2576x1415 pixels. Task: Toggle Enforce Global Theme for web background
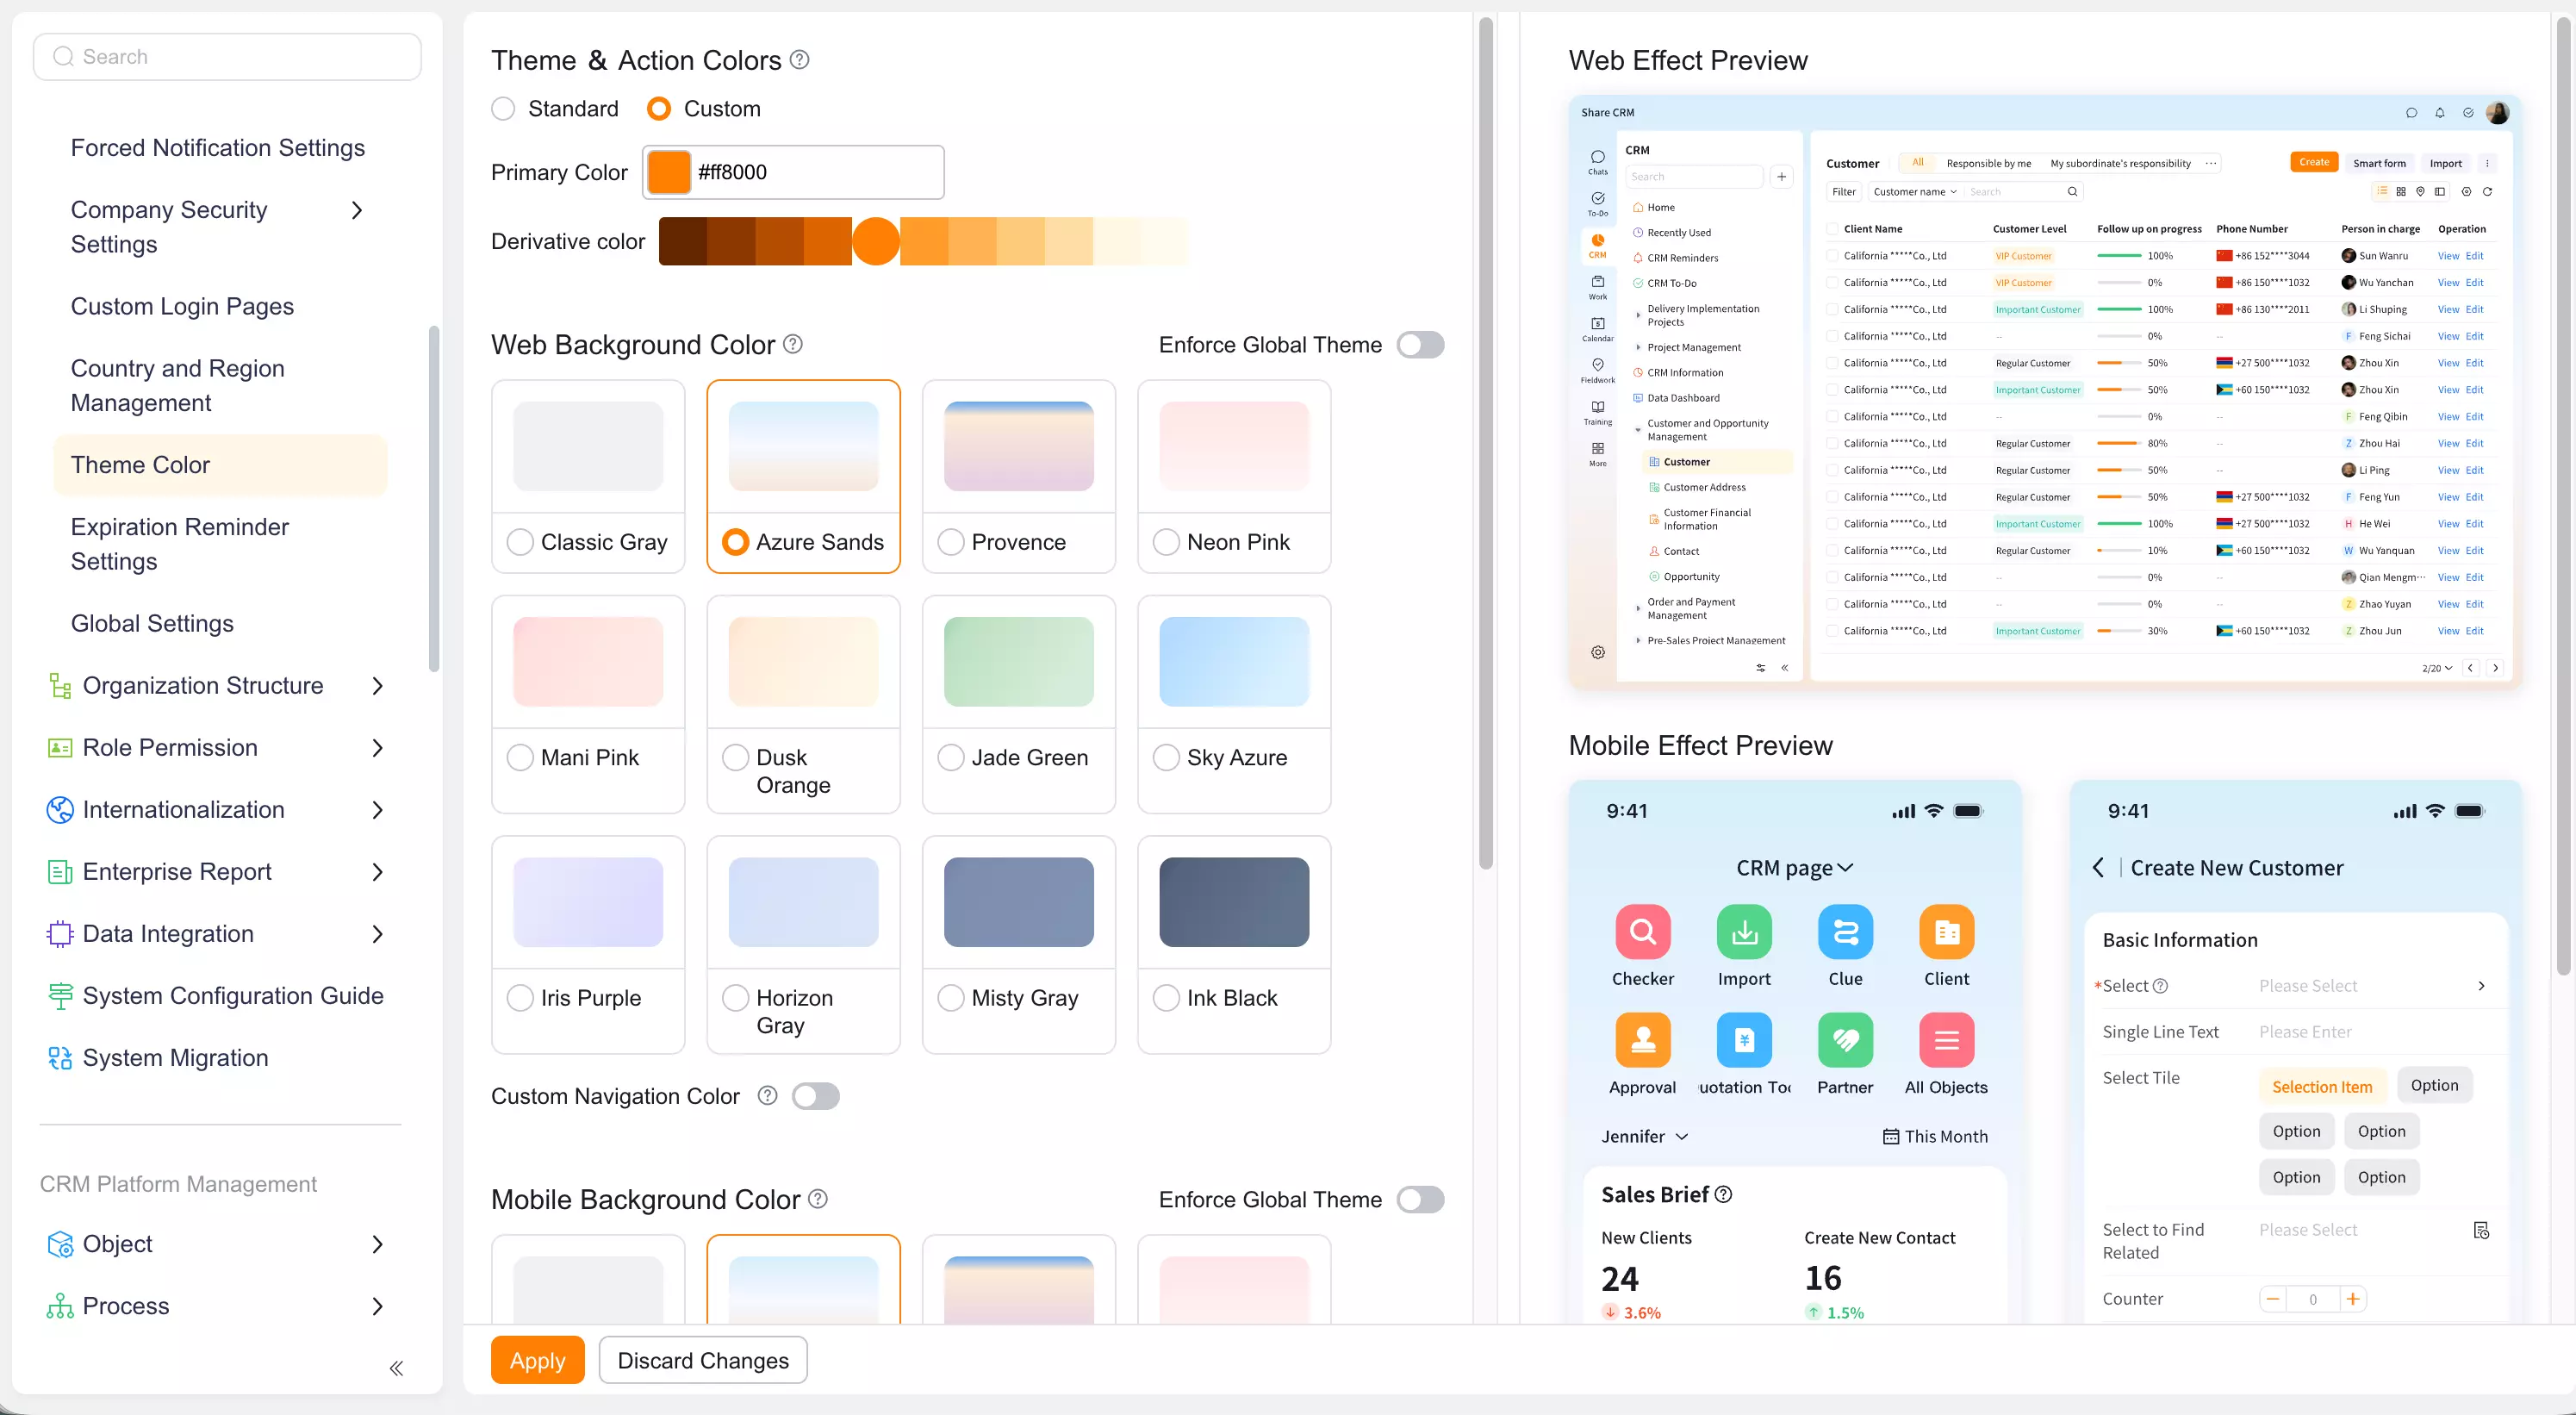(1420, 344)
